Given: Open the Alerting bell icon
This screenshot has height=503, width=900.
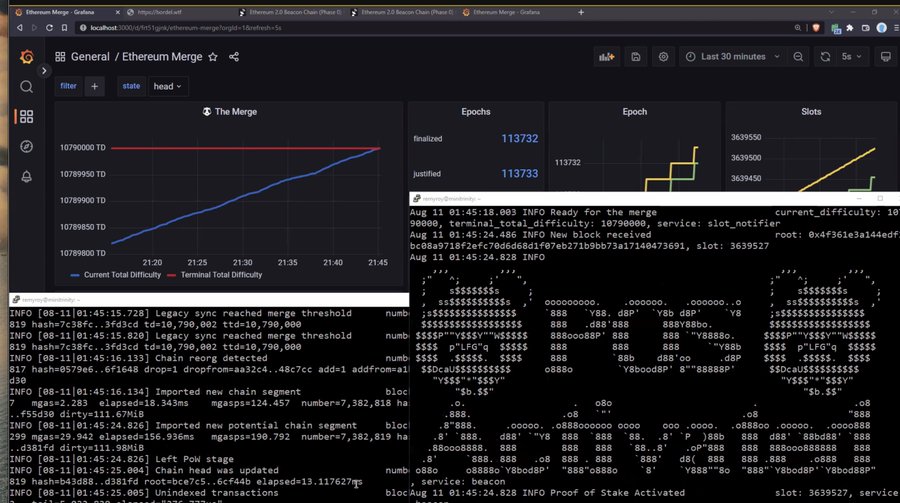Looking at the screenshot, I should point(26,176).
